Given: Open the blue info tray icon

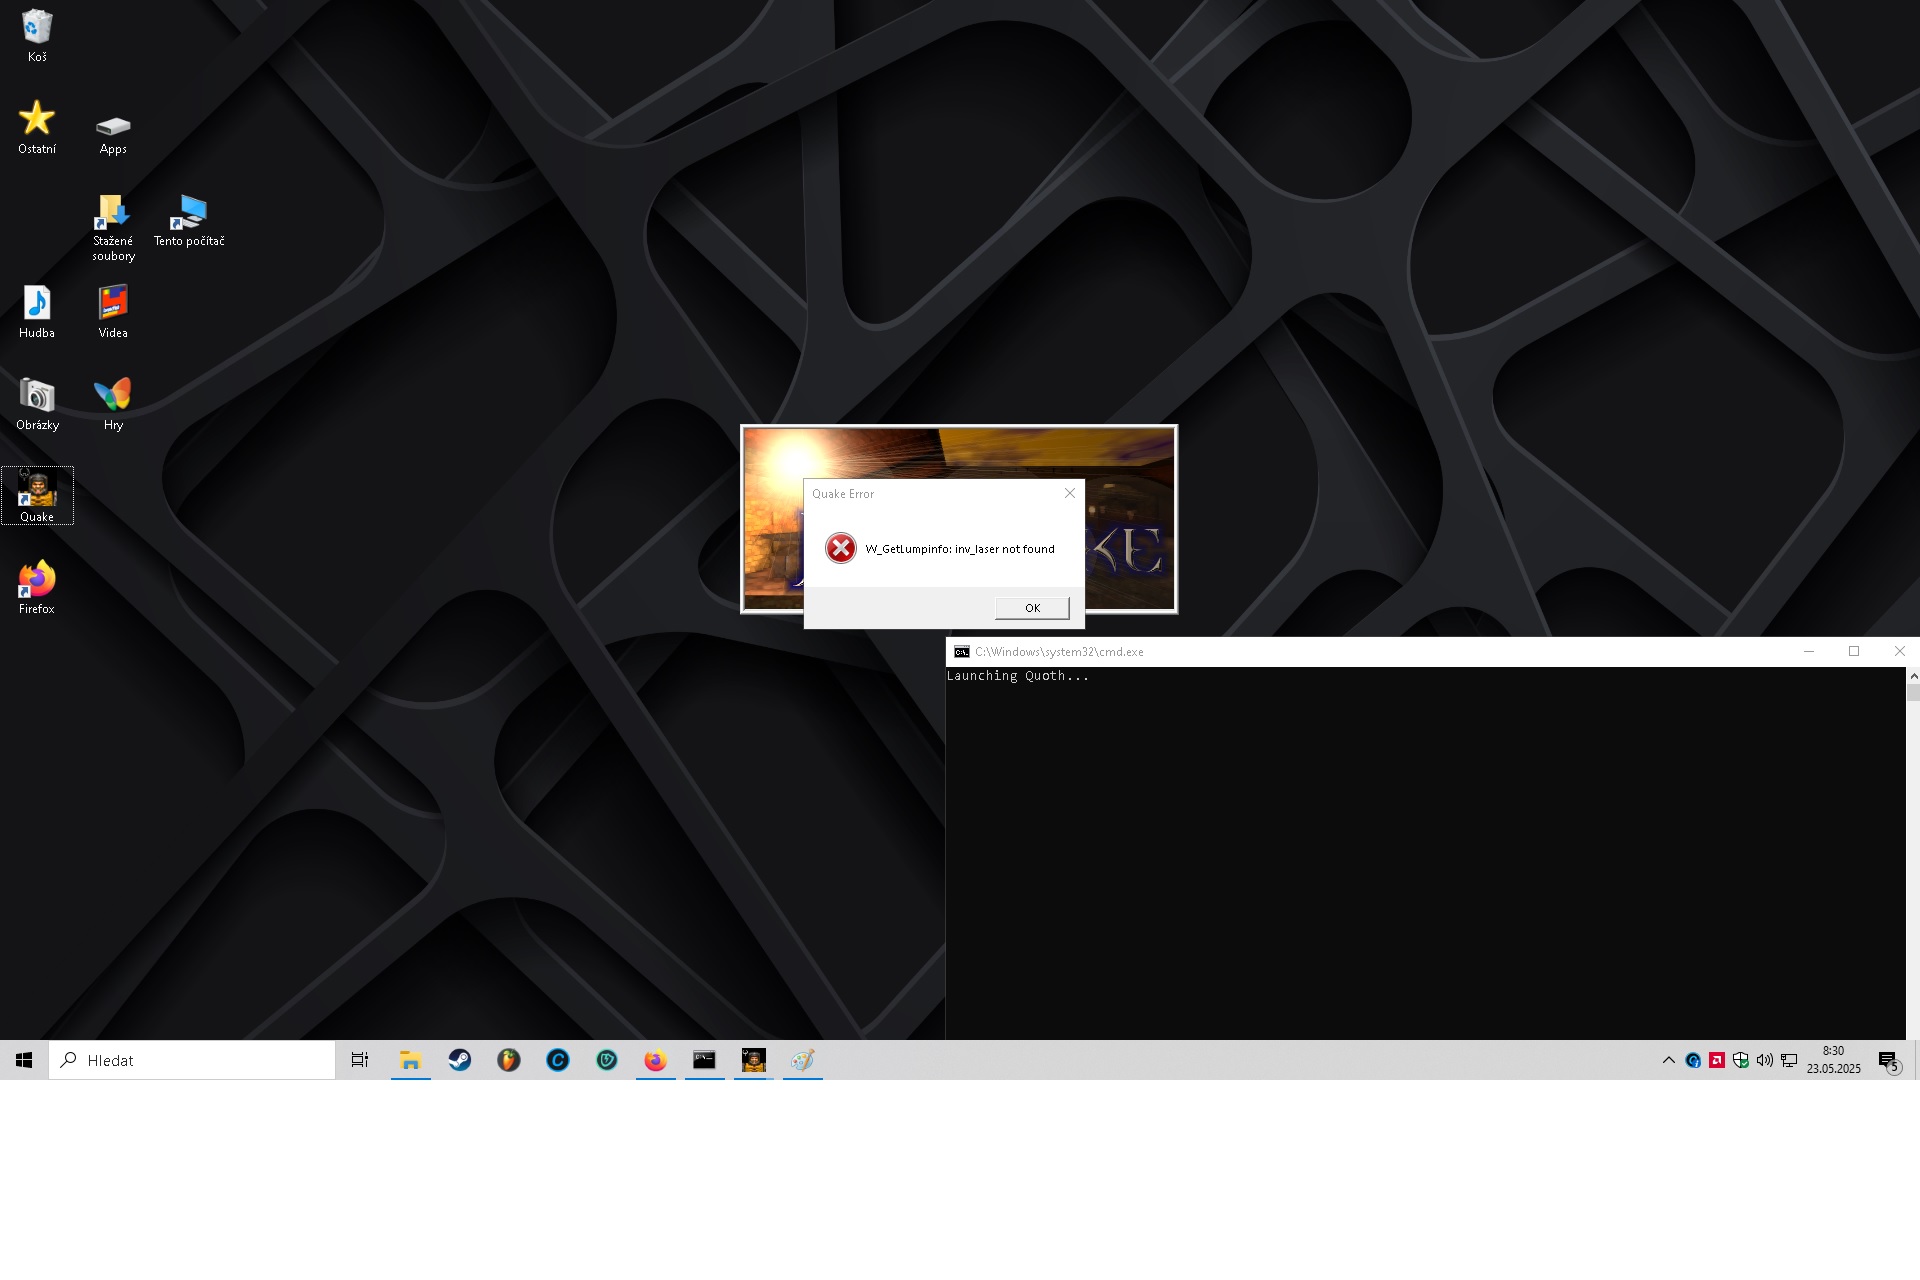Looking at the screenshot, I should 1693,1060.
